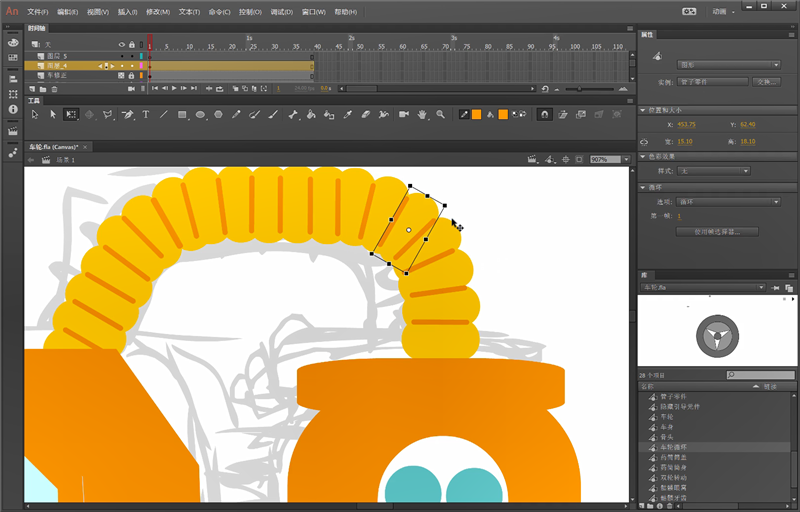Screen dimensions: 800x512
Task: Select the Ink Bottle tool
Action: click(329, 114)
